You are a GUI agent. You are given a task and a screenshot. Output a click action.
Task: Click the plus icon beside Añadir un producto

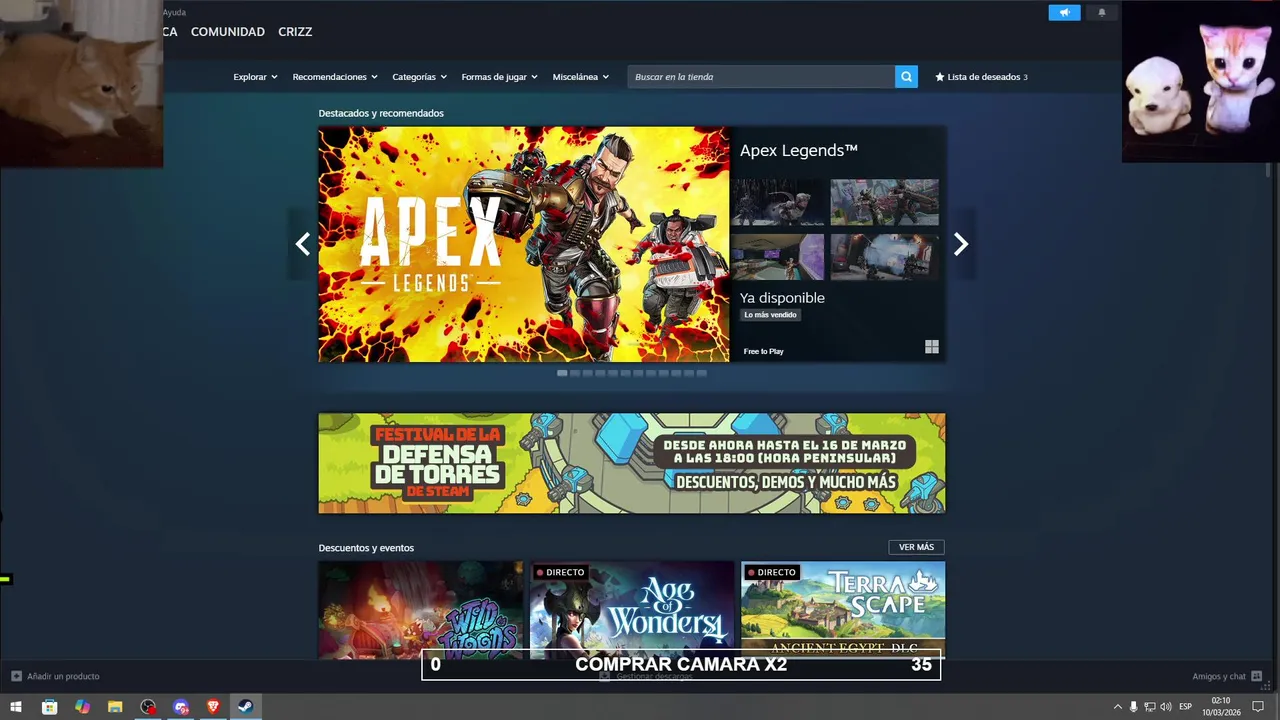16,676
